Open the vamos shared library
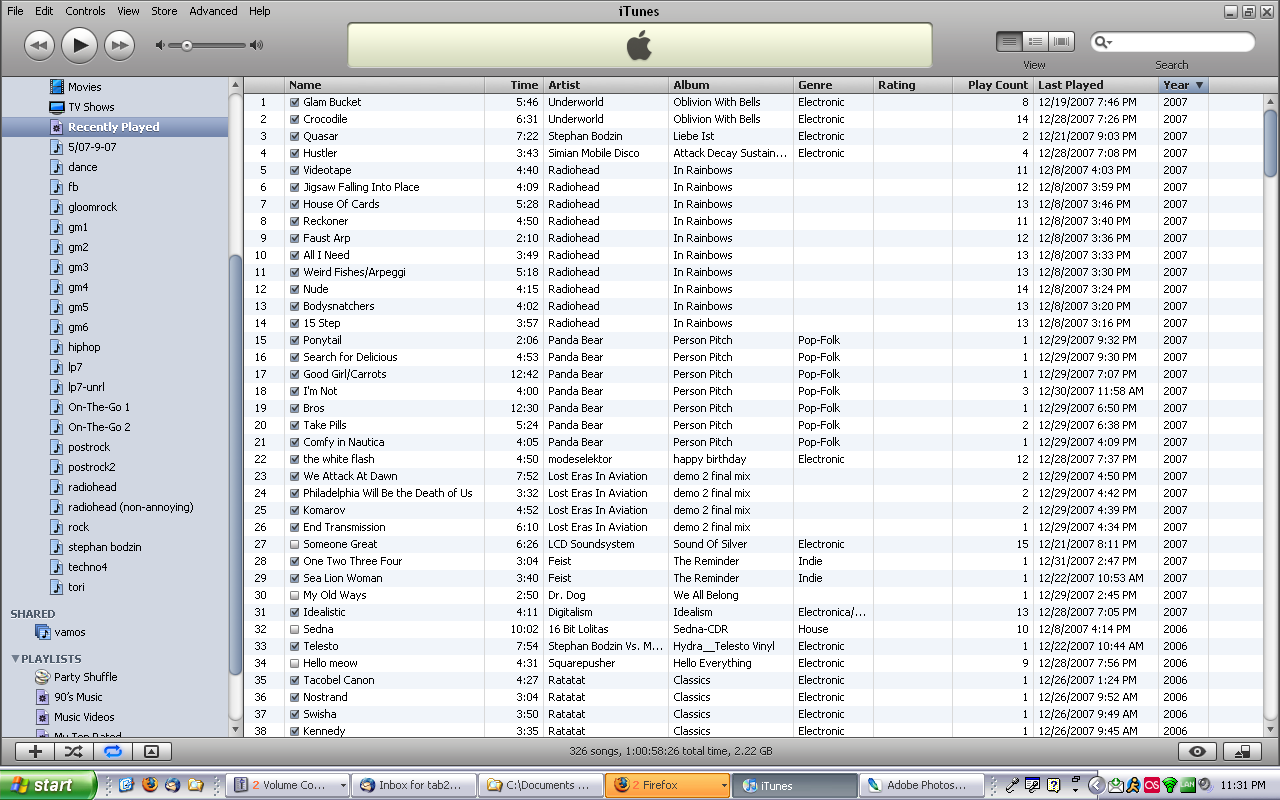Image resolution: width=1280 pixels, height=800 pixels. (x=70, y=632)
